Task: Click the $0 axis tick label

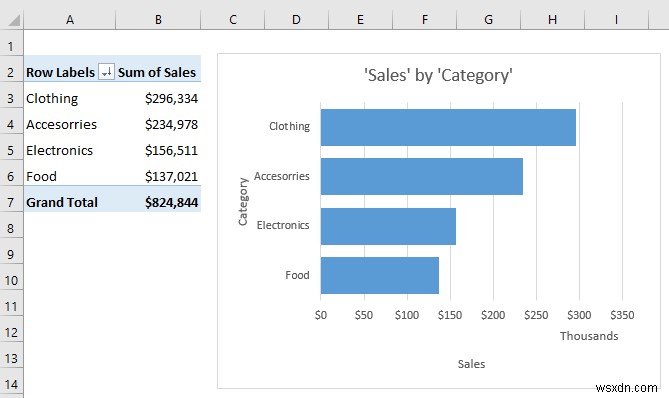Action: click(x=321, y=315)
